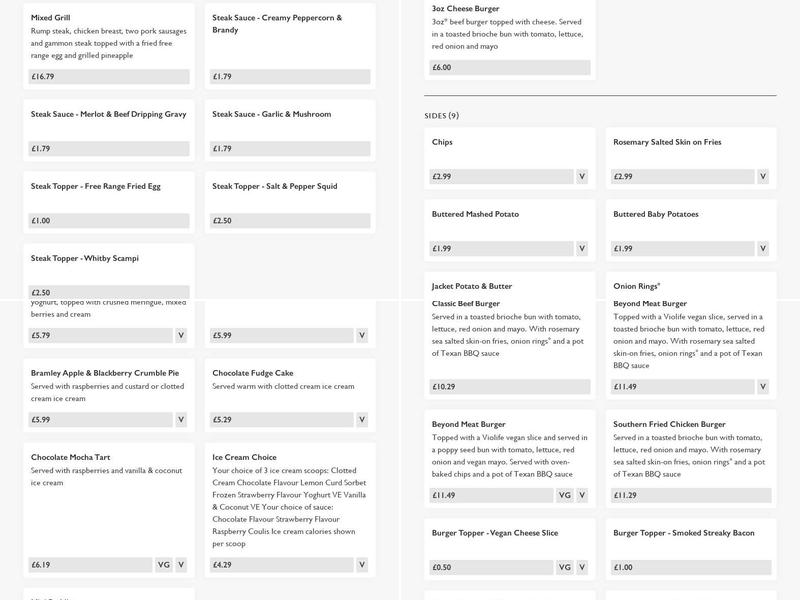Click the £1.99 price for Buttered Baby Potatoes
The height and width of the screenshot is (600, 800).
click(x=683, y=248)
